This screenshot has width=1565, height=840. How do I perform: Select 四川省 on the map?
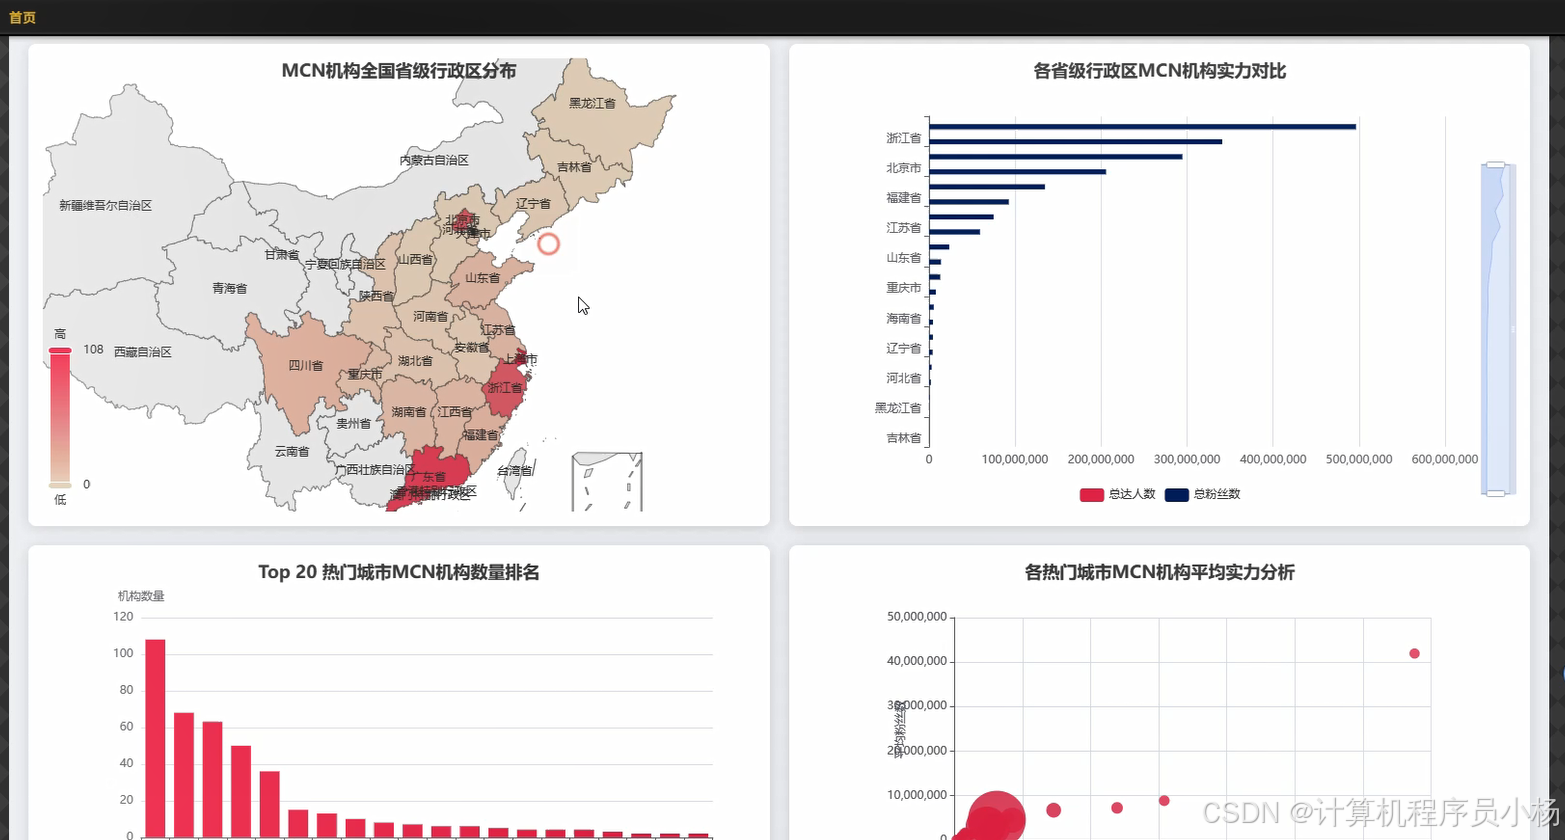click(305, 366)
